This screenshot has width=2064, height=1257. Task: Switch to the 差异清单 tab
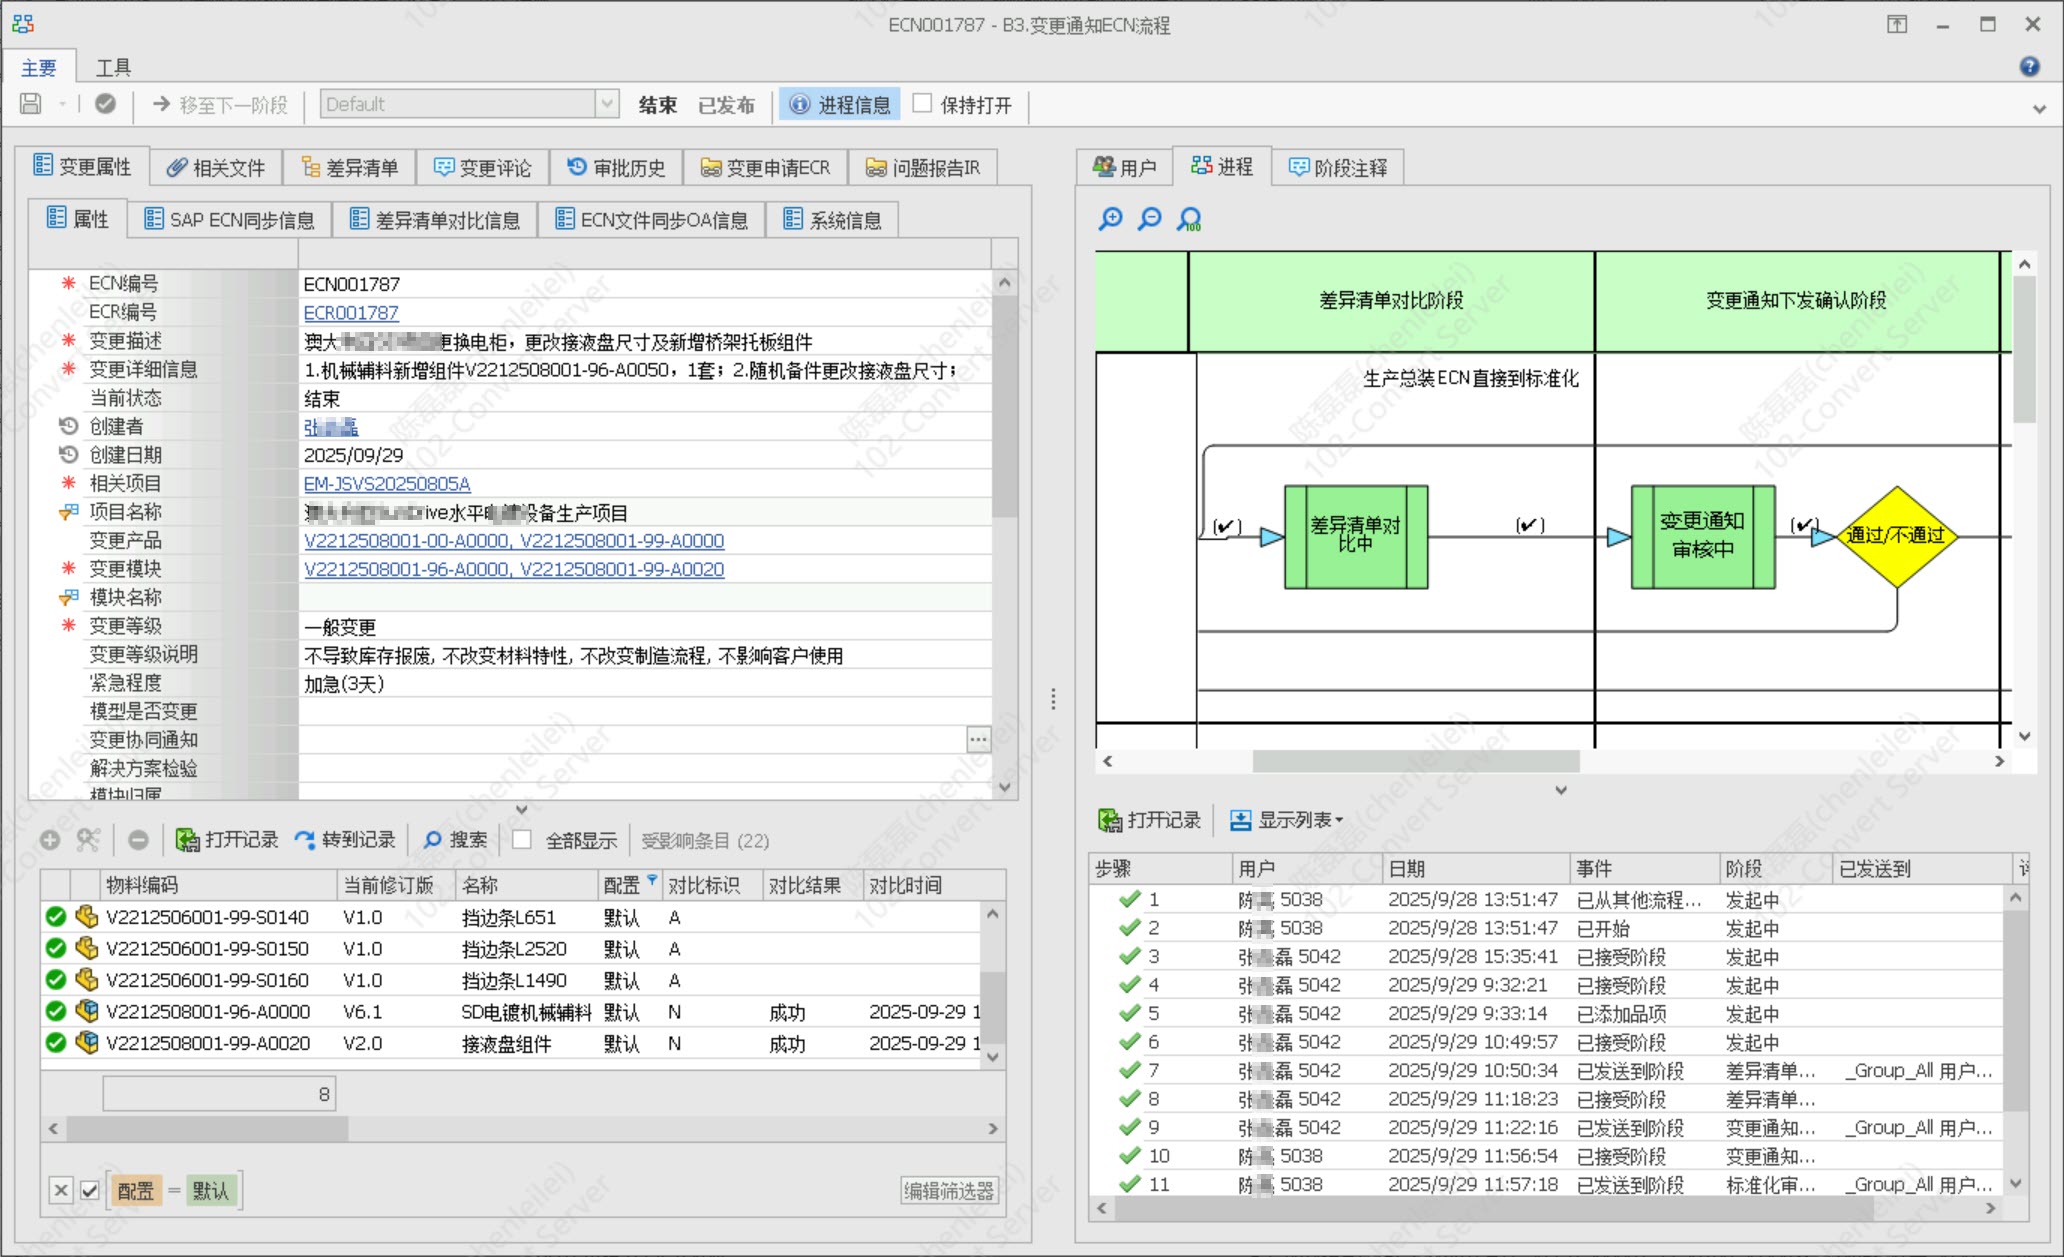click(x=350, y=167)
